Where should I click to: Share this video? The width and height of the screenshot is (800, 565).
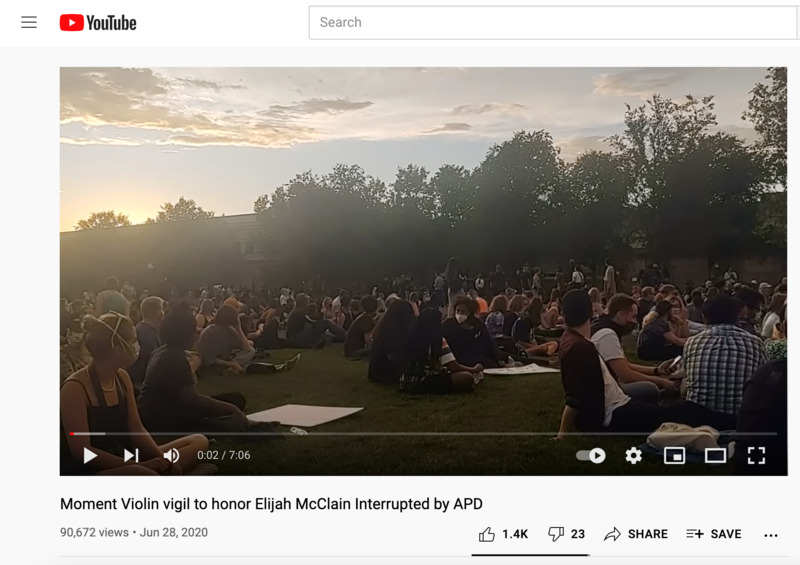pyautogui.click(x=636, y=534)
